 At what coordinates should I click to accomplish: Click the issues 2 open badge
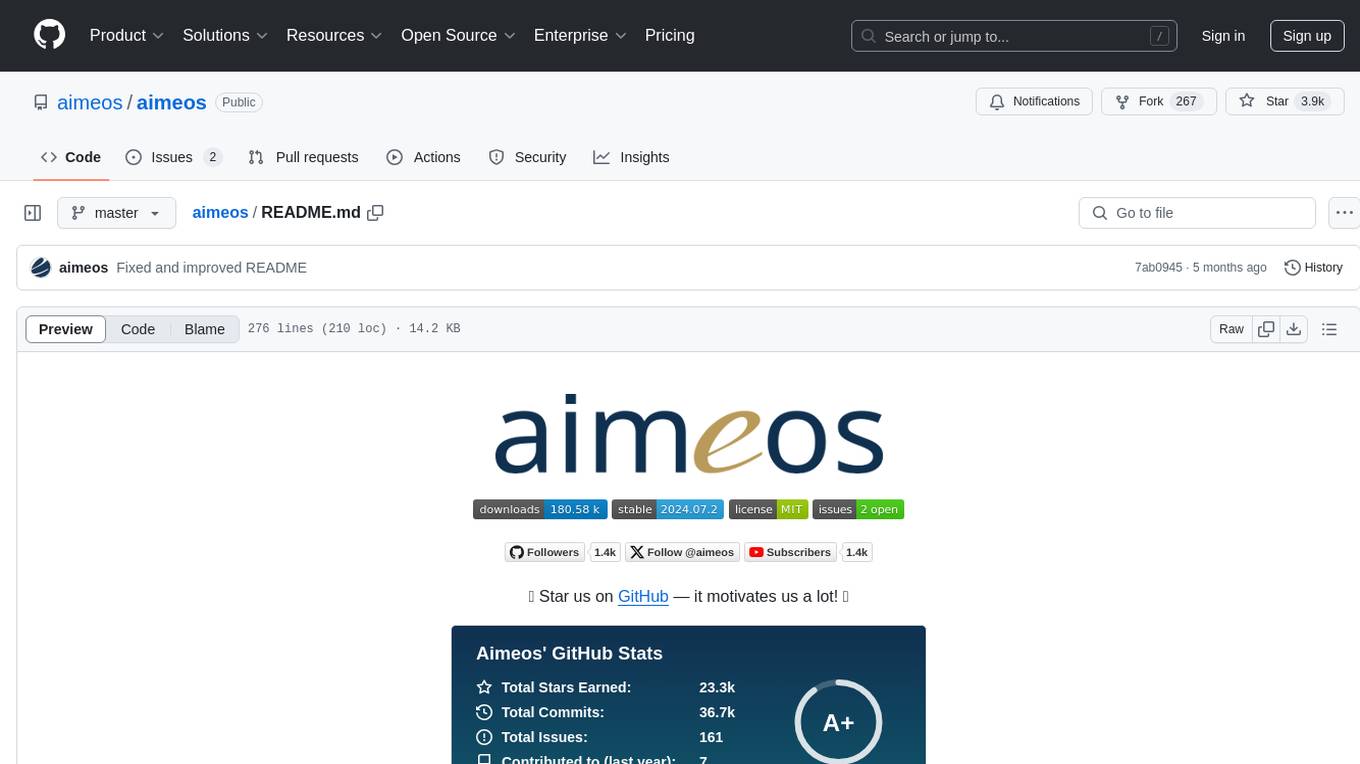[859, 509]
